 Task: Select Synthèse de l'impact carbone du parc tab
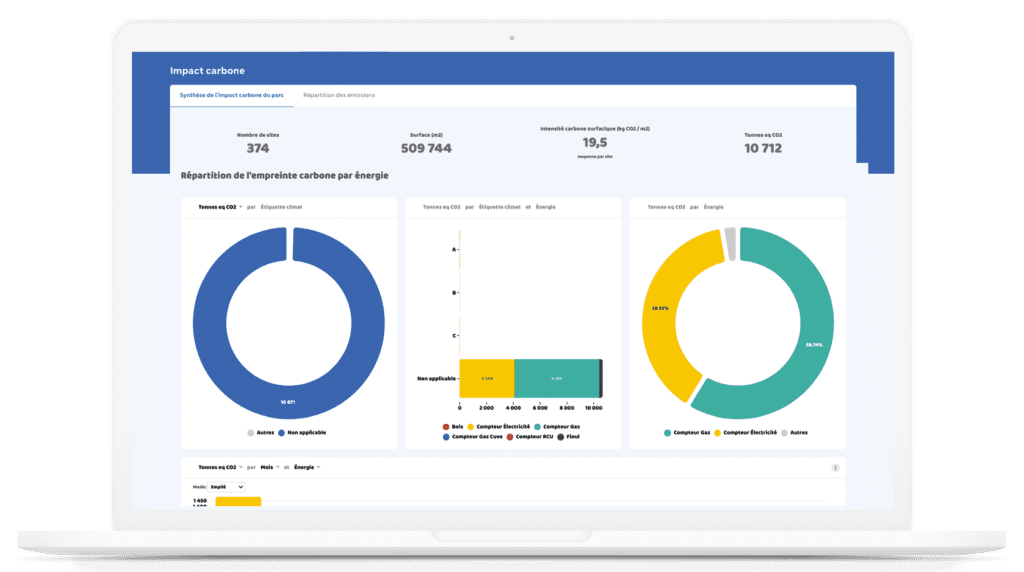coord(231,95)
